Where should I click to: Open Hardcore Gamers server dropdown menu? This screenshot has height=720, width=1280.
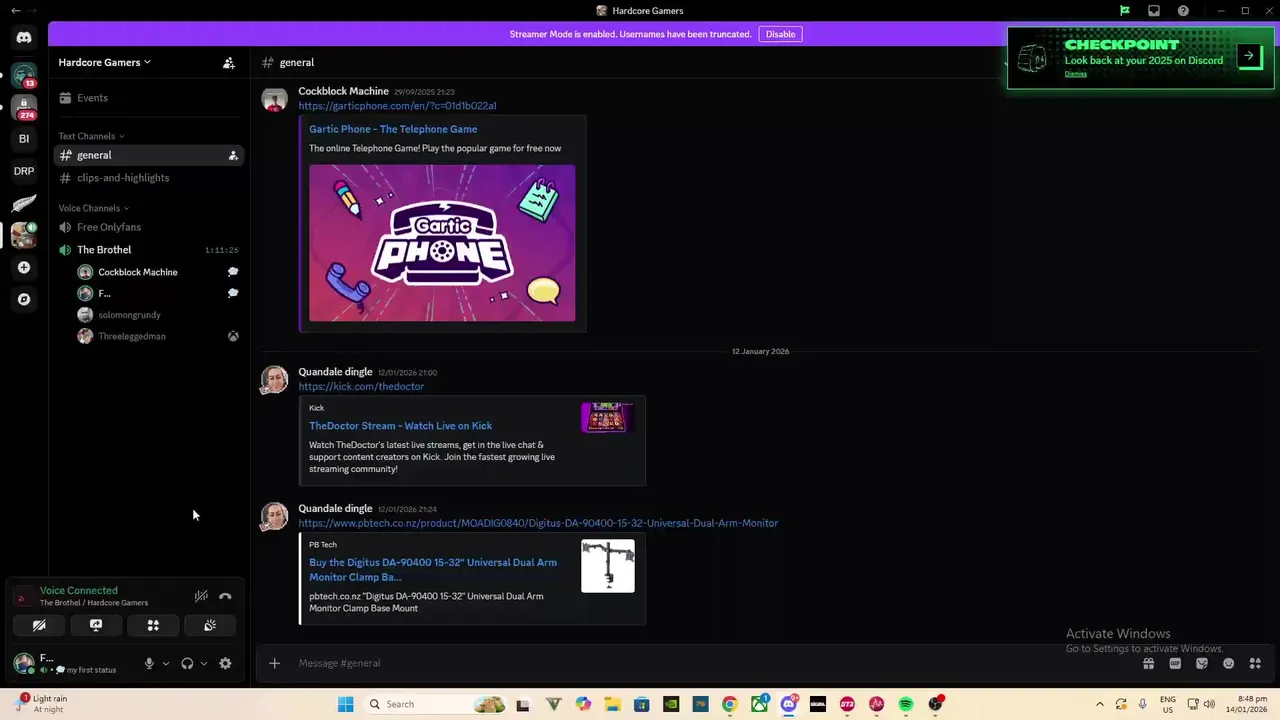click(x=105, y=62)
